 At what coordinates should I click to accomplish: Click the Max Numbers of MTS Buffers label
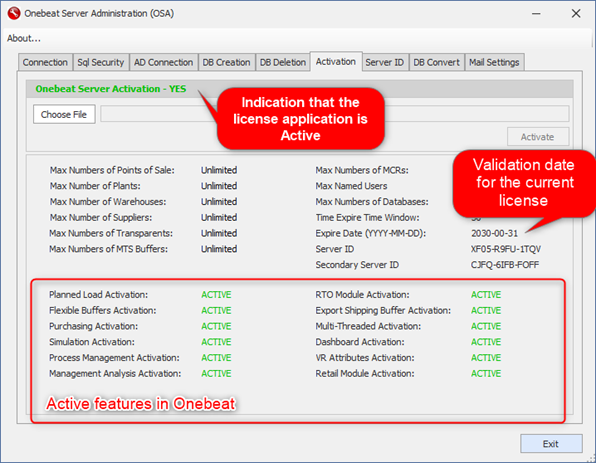[x=108, y=249]
